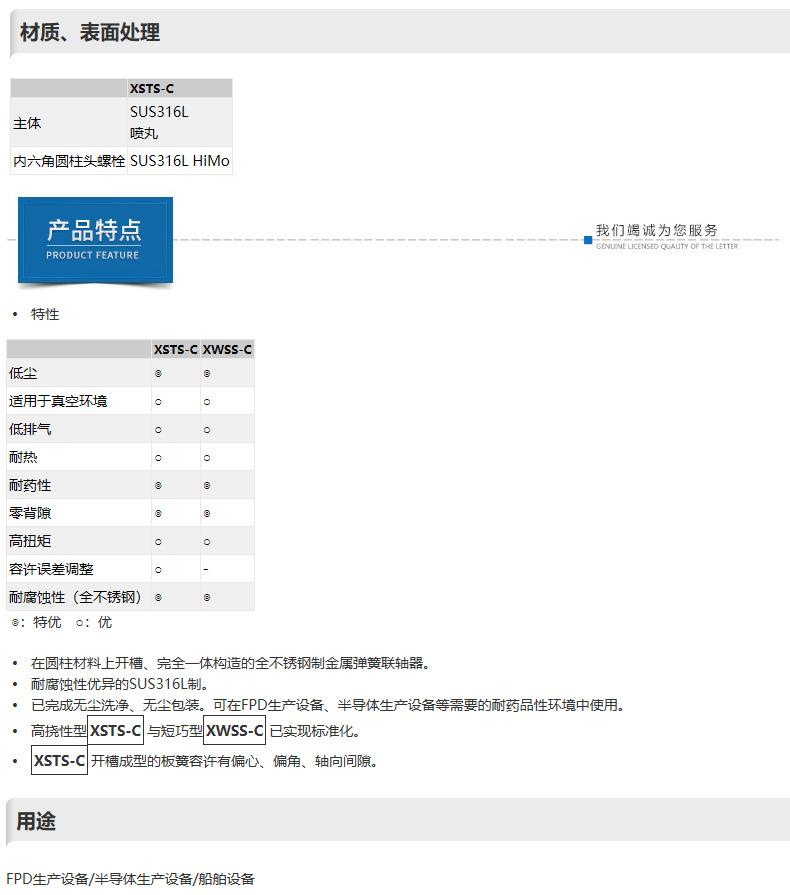The image size is (790, 895).
Task: Click the 低尘 rating symbol under XSTS-C
Action: point(158,373)
